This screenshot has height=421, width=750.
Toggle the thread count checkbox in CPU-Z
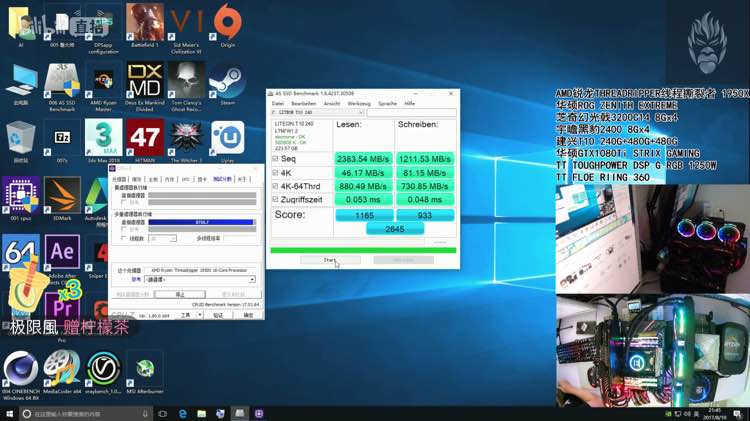[x=124, y=238]
